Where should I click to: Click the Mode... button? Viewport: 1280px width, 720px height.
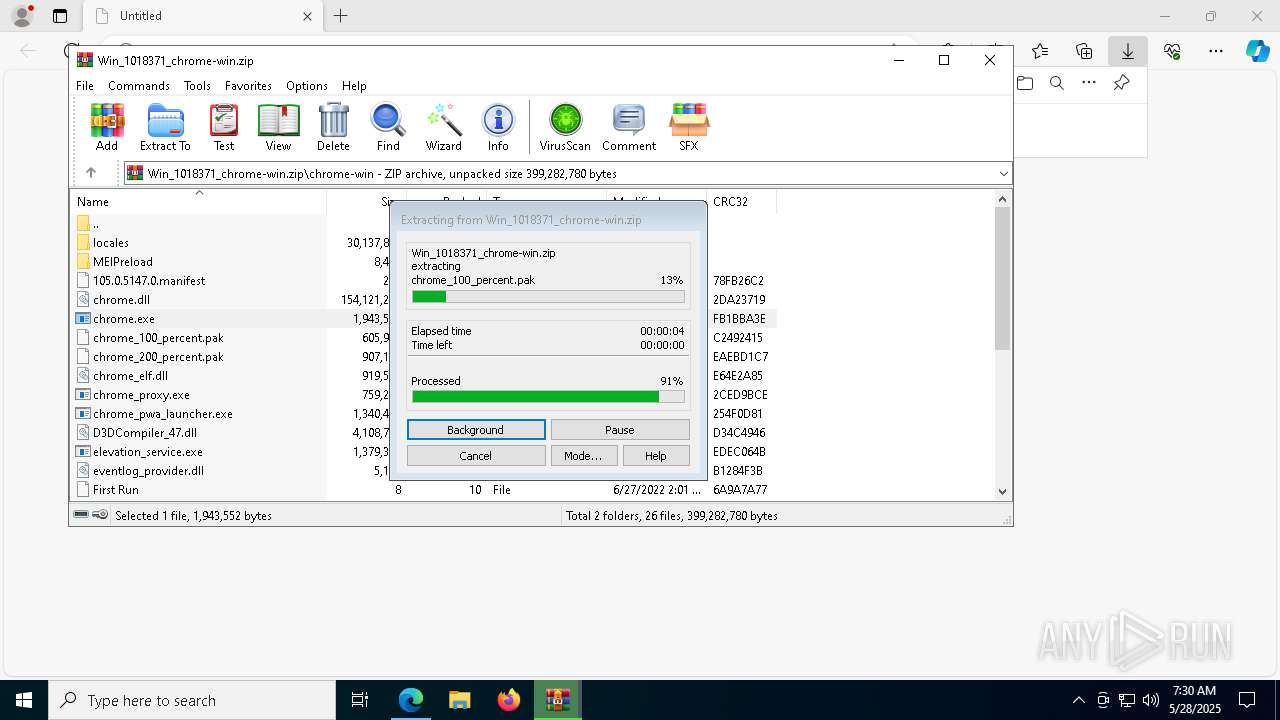pos(583,456)
